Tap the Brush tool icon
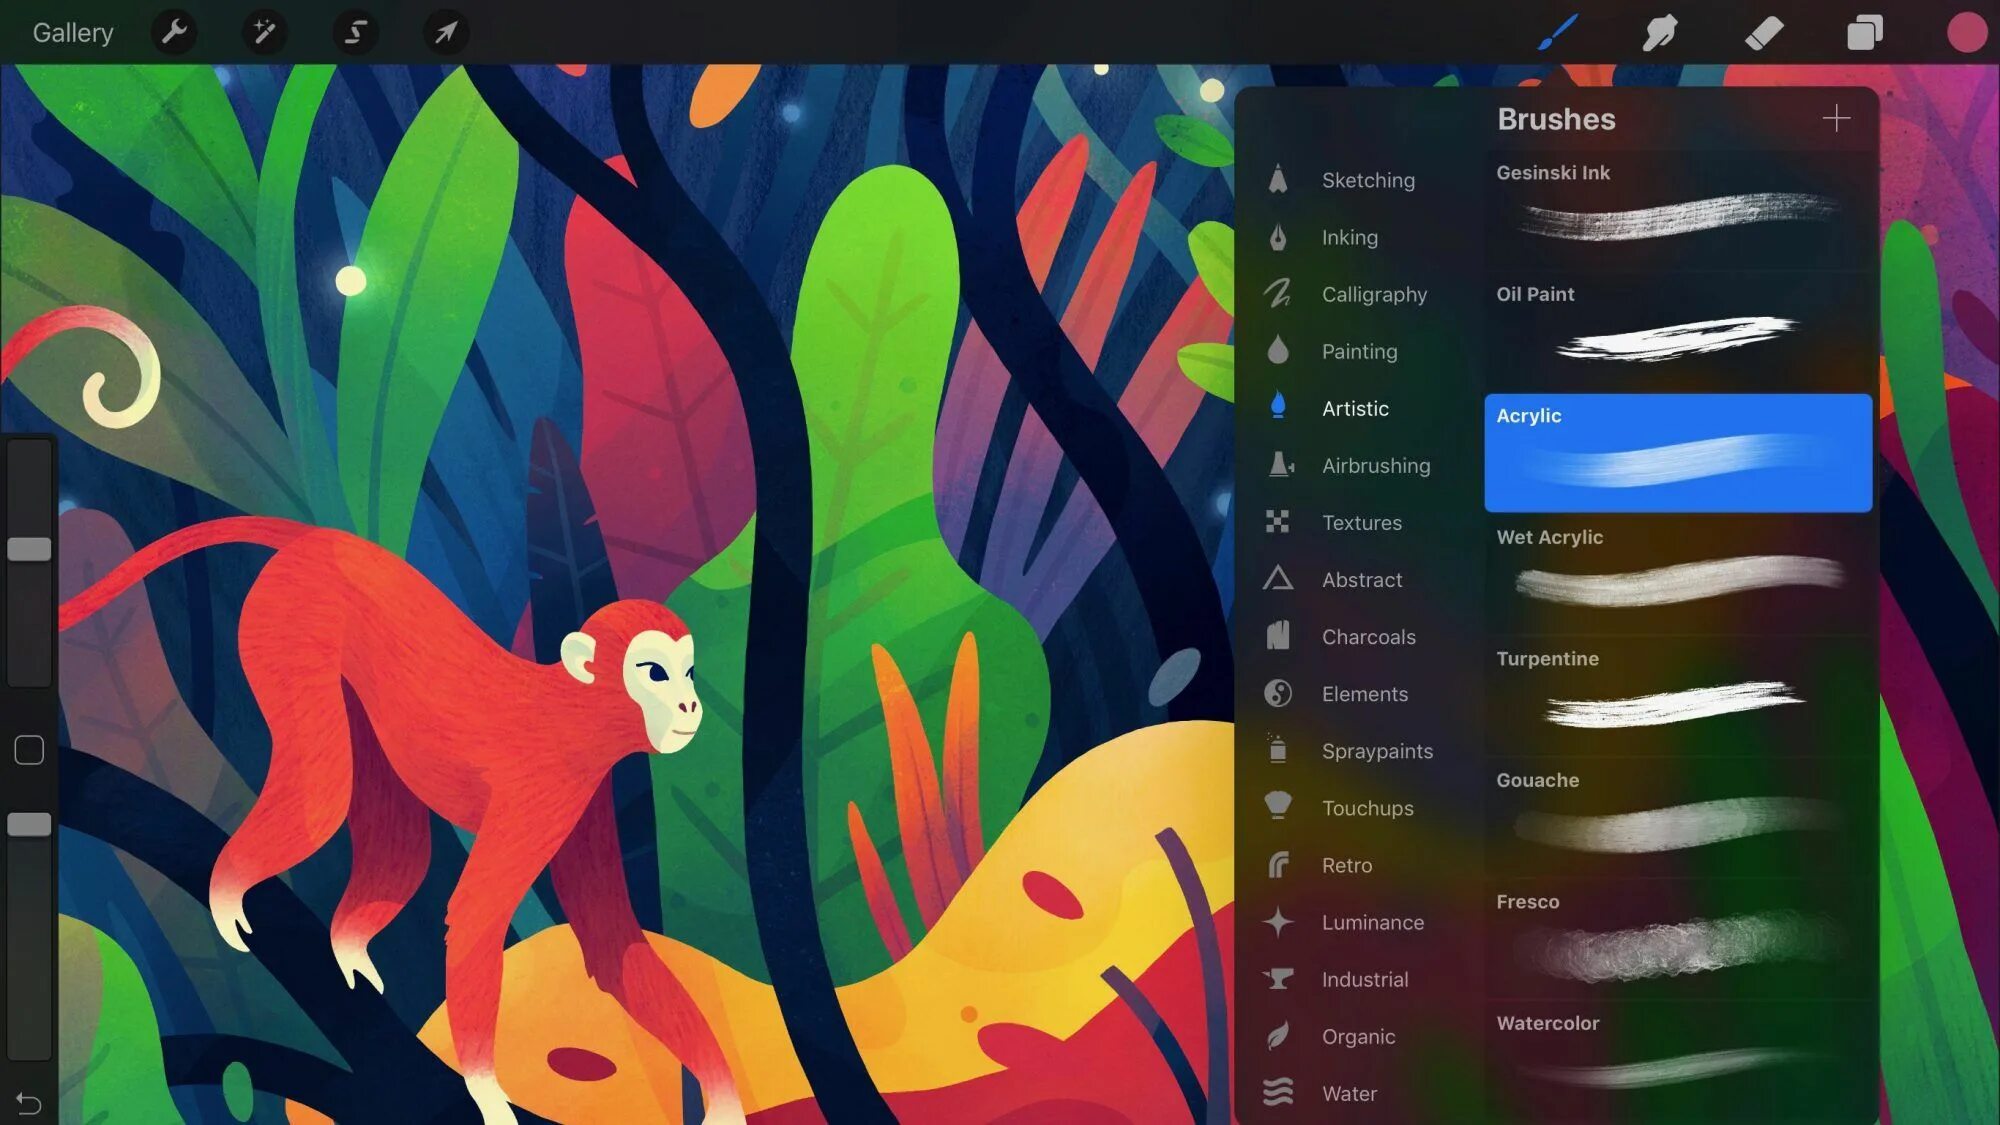The height and width of the screenshot is (1125, 2000). pos(1557,32)
